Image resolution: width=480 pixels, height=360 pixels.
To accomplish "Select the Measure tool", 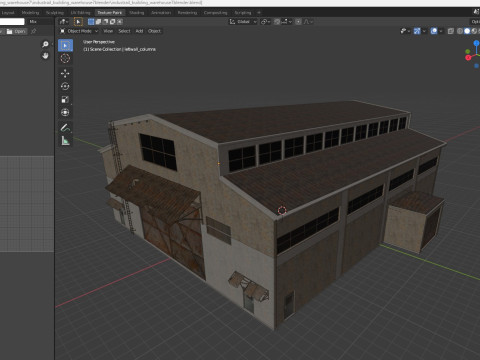I will point(65,141).
